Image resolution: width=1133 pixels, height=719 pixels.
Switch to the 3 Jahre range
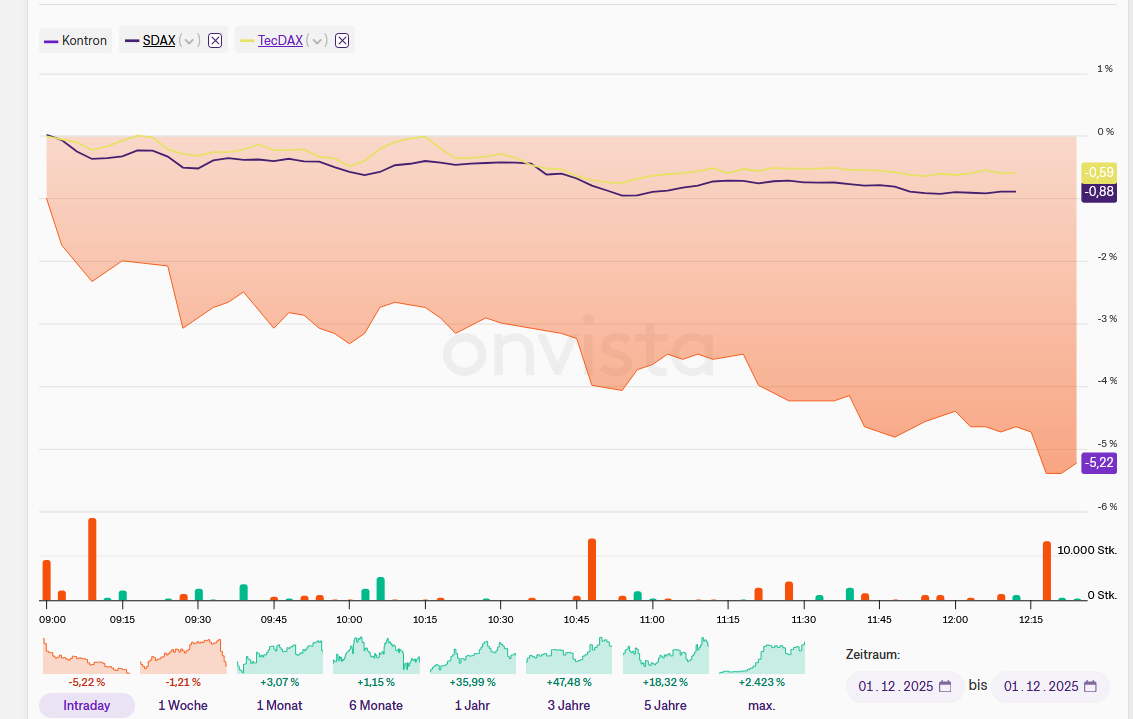[569, 705]
